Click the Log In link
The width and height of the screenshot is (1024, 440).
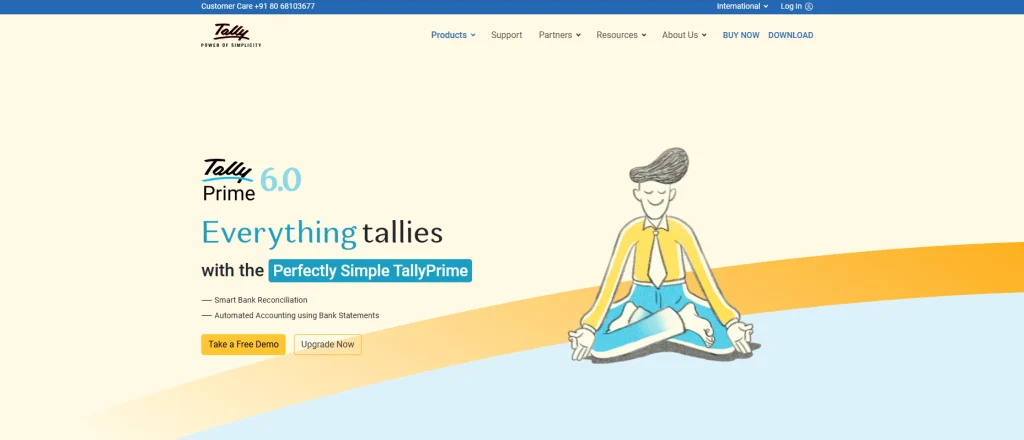click(791, 7)
